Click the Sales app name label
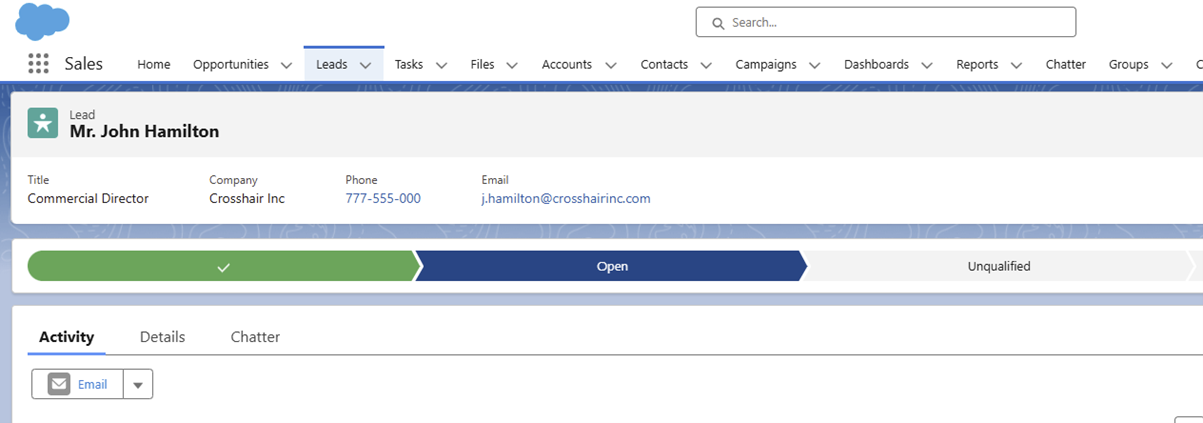 click(x=84, y=64)
